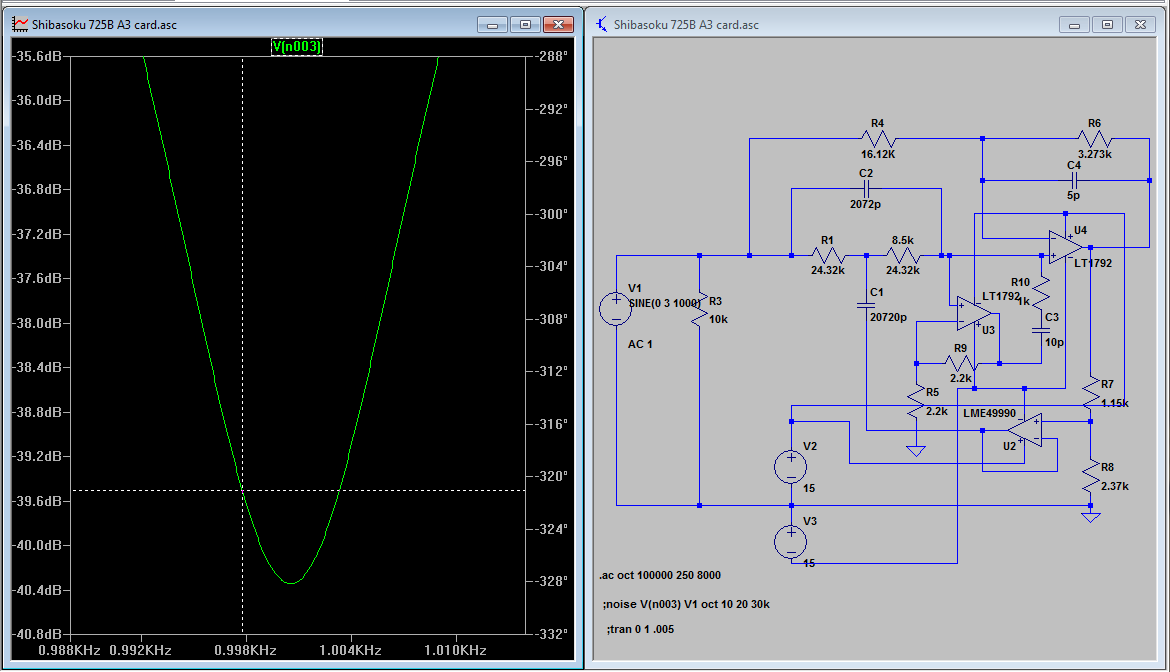Screen dimensions: 1170x672
Task: Click the .ac oct 100000 250 8000 directive
Action: [660, 575]
